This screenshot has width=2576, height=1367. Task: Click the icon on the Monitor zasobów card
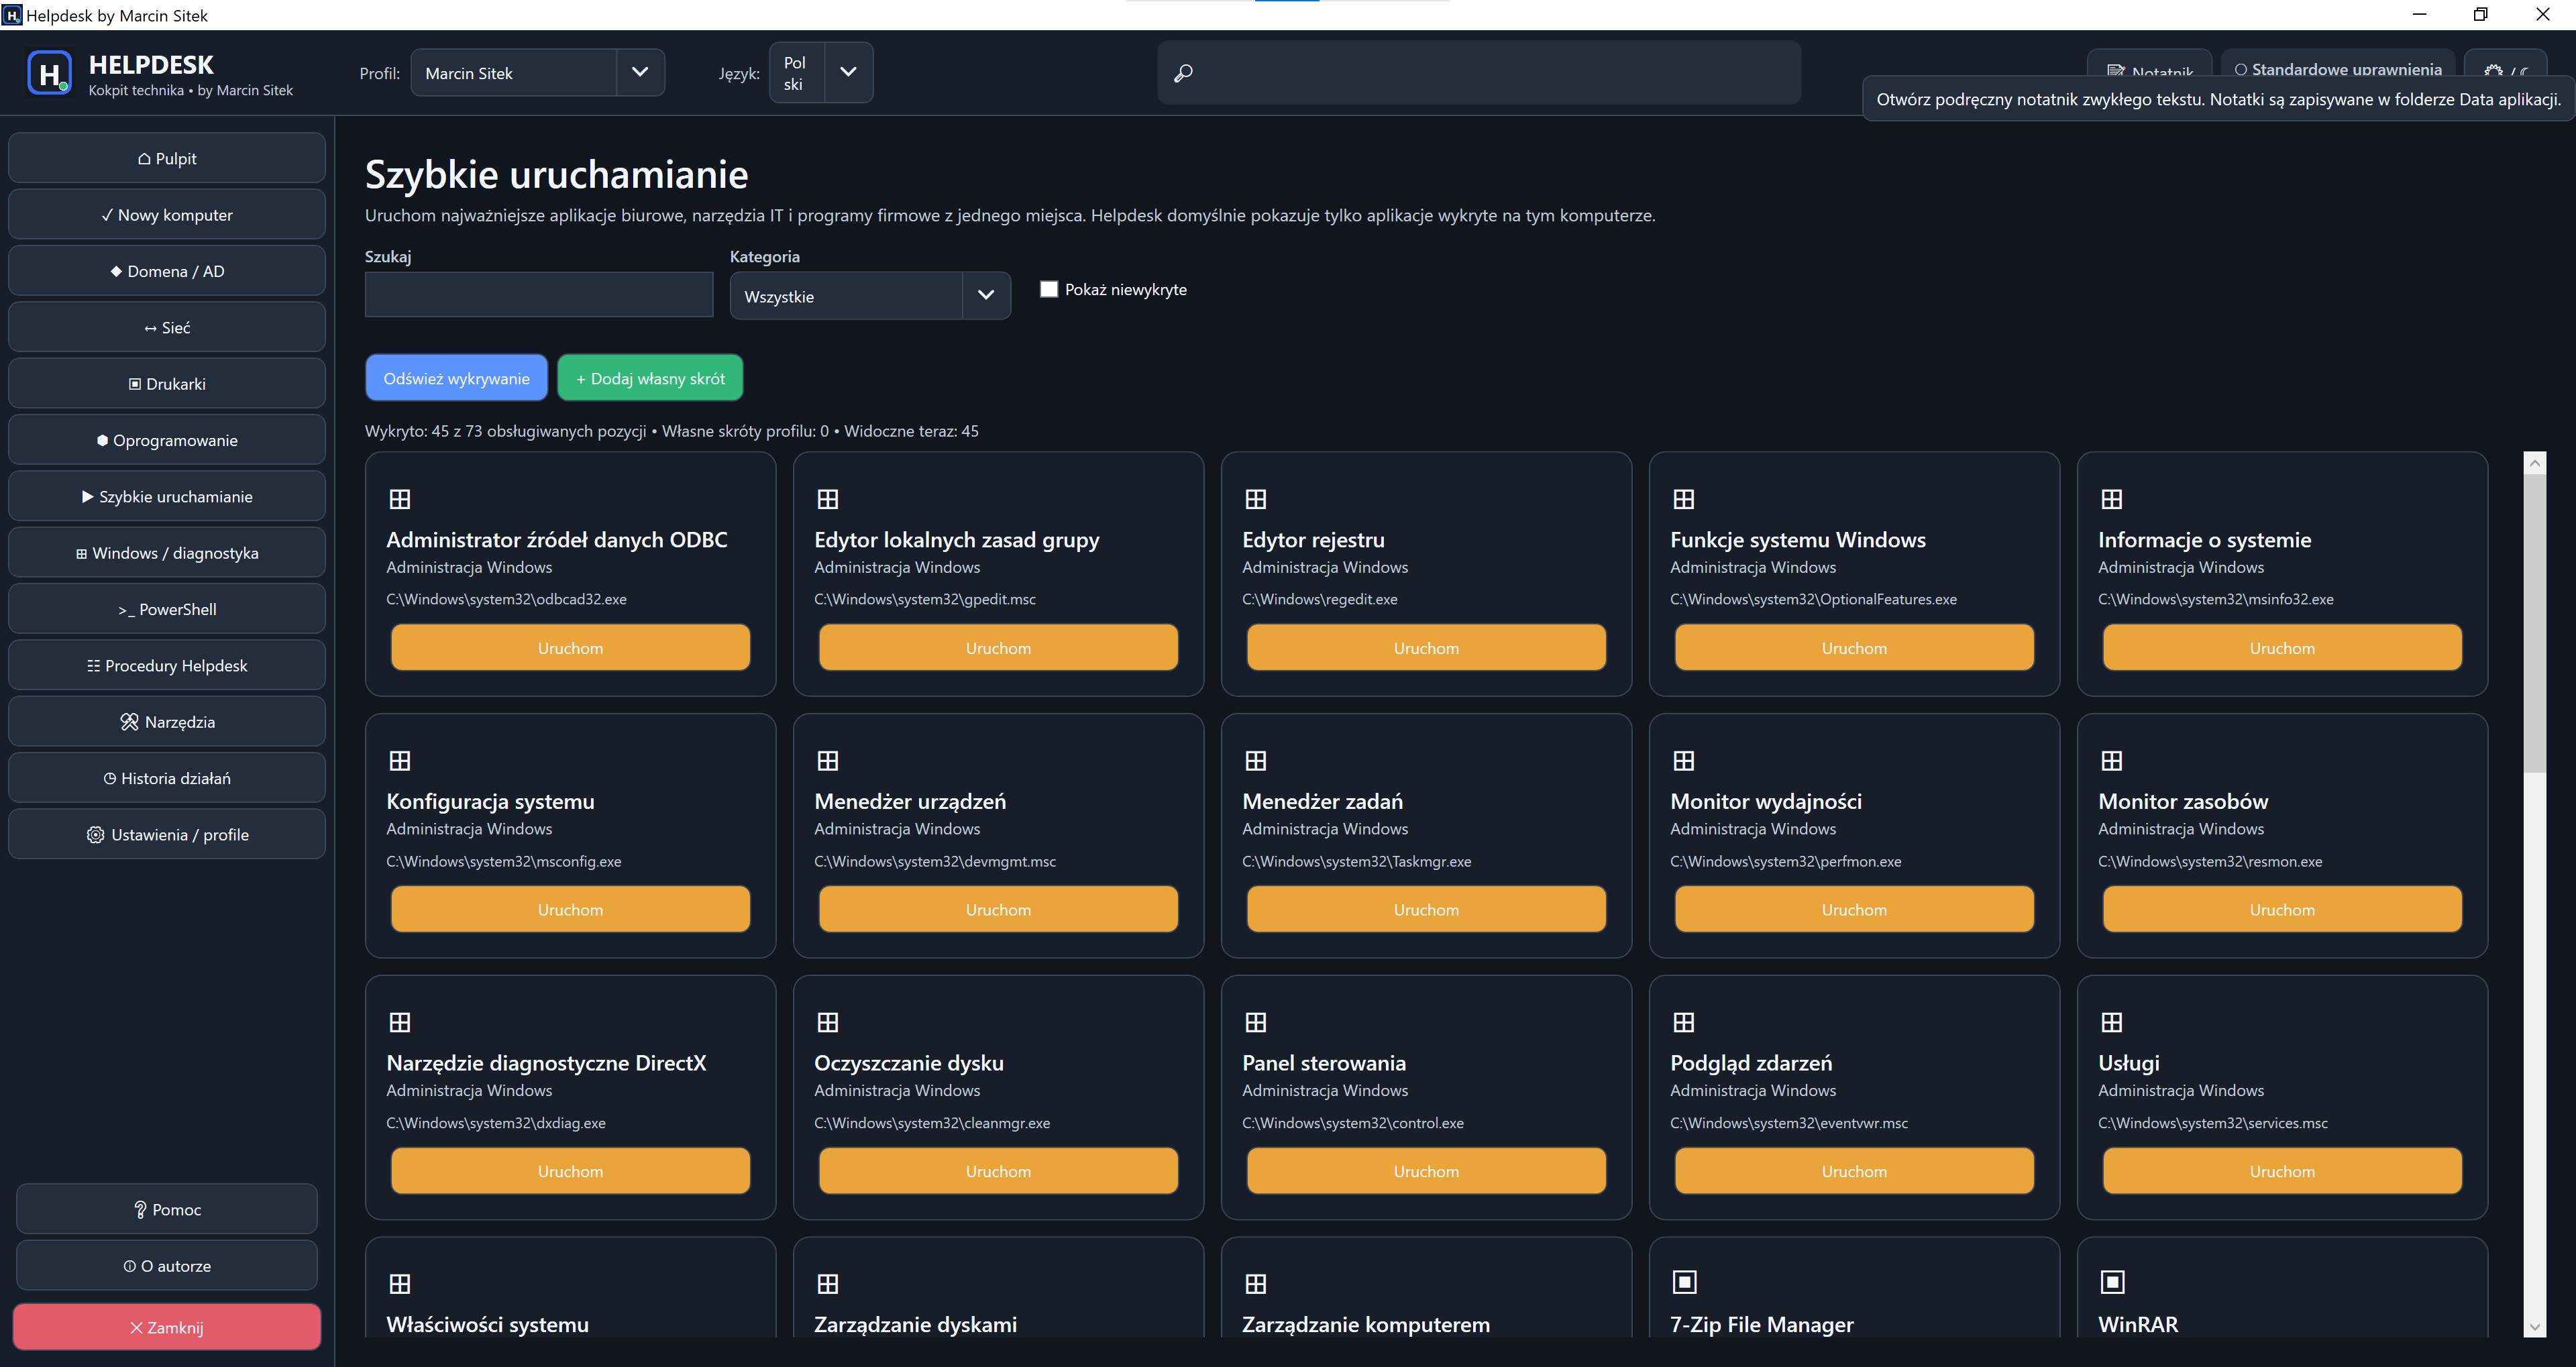point(2112,761)
